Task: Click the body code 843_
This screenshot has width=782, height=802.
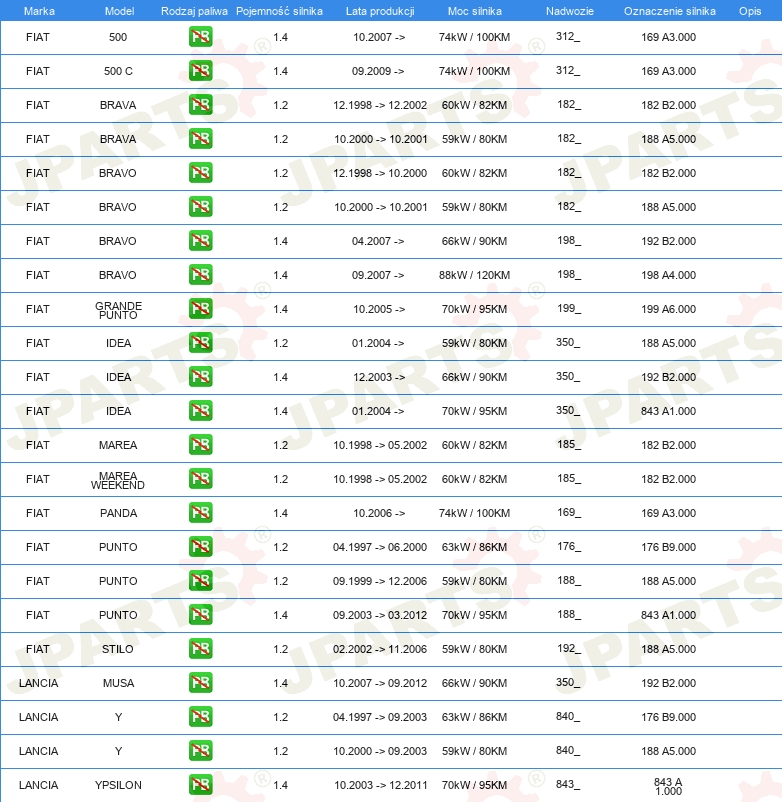Action: click(x=568, y=784)
